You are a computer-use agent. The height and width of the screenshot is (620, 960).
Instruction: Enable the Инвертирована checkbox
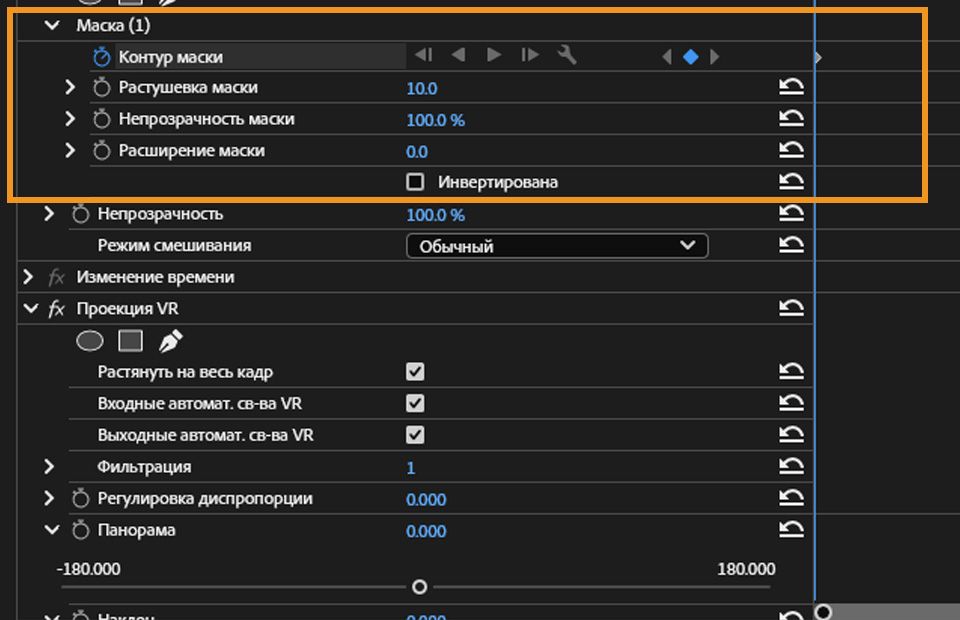[415, 182]
